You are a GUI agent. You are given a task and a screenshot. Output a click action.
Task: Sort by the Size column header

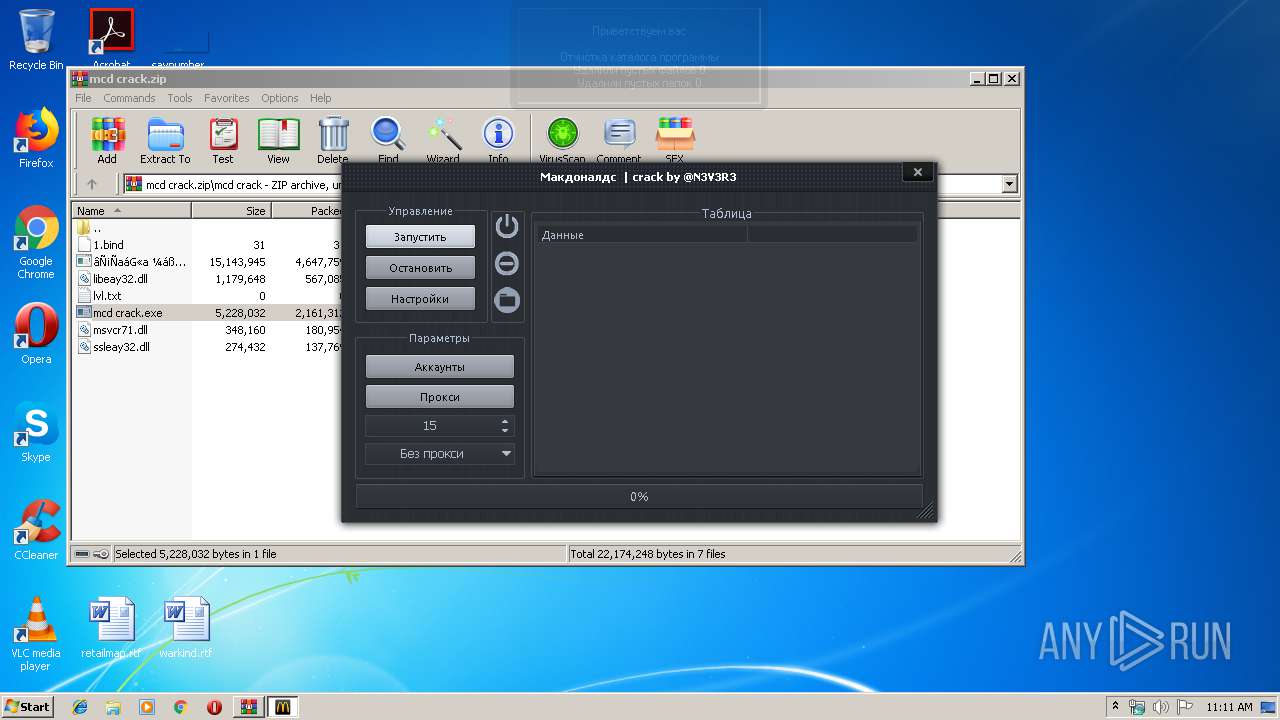pyautogui.click(x=231, y=211)
